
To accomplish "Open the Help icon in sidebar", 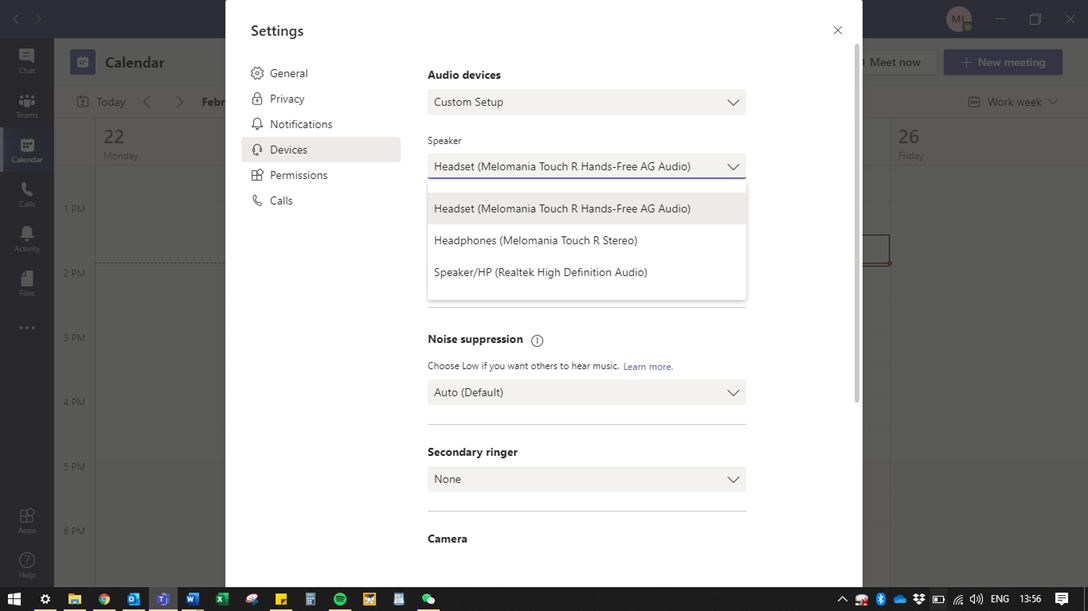I will pos(27,564).
